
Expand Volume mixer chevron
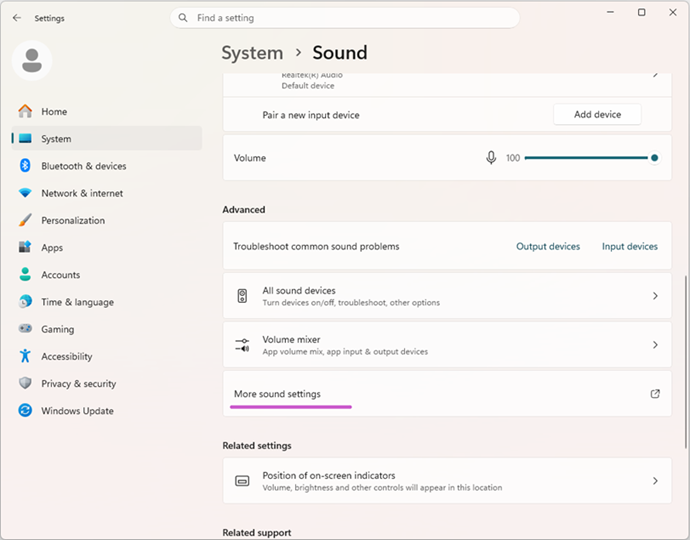click(x=655, y=345)
